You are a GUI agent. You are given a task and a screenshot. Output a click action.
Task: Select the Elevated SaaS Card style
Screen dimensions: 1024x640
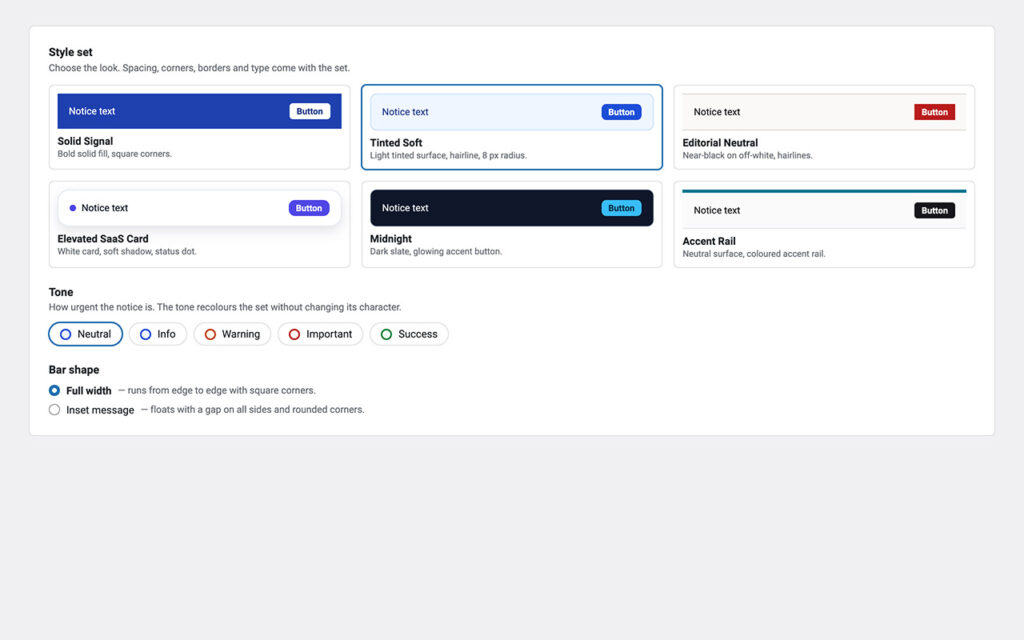click(199, 224)
